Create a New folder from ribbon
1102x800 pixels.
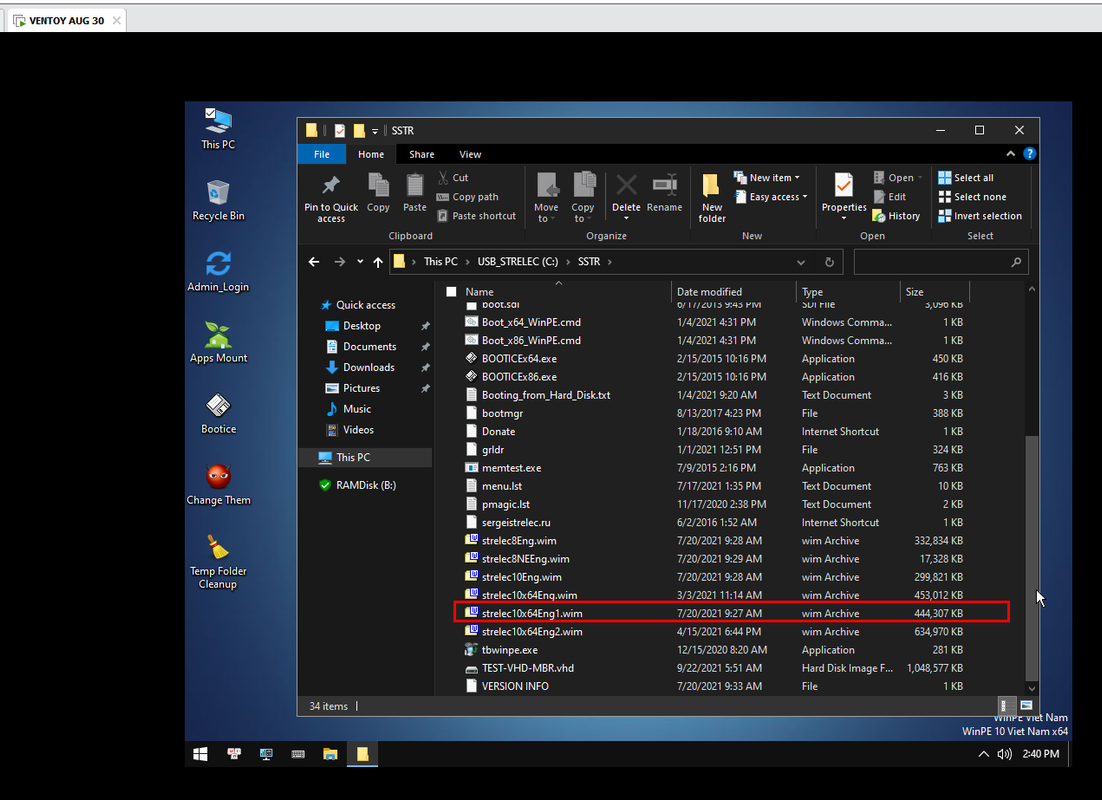click(711, 198)
